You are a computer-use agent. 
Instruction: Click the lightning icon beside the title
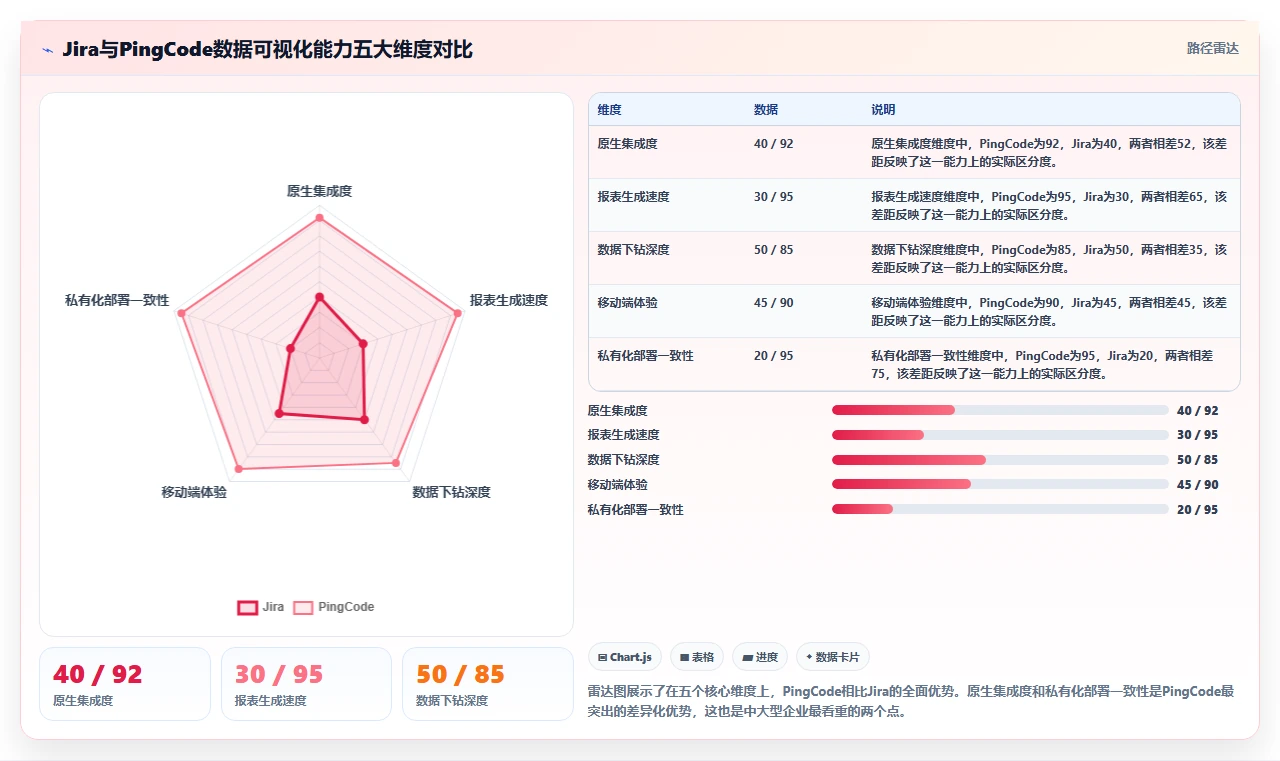tap(47, 50)
